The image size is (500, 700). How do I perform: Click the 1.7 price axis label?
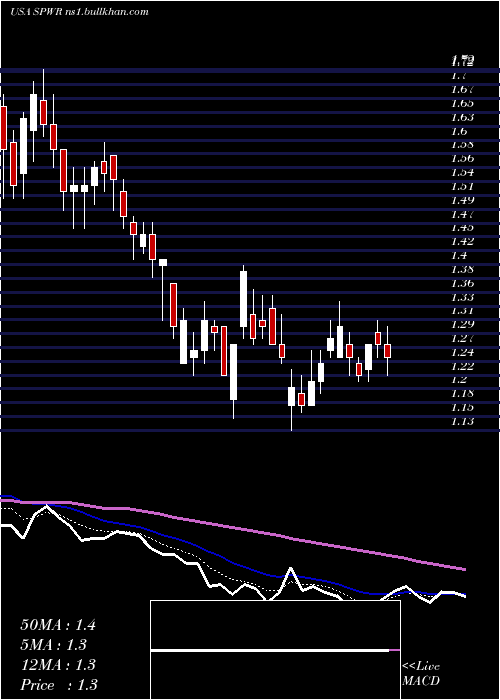(457, 76)
